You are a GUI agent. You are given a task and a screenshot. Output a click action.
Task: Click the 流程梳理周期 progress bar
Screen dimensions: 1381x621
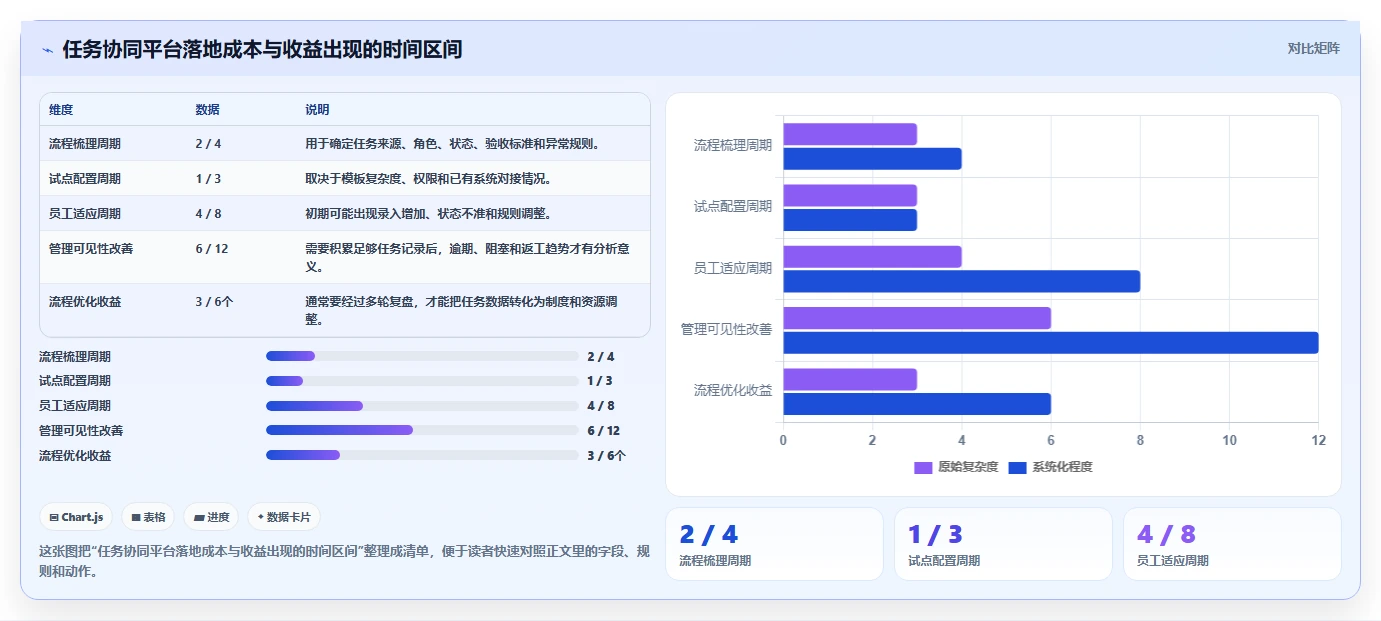click(x=422, y=356)
